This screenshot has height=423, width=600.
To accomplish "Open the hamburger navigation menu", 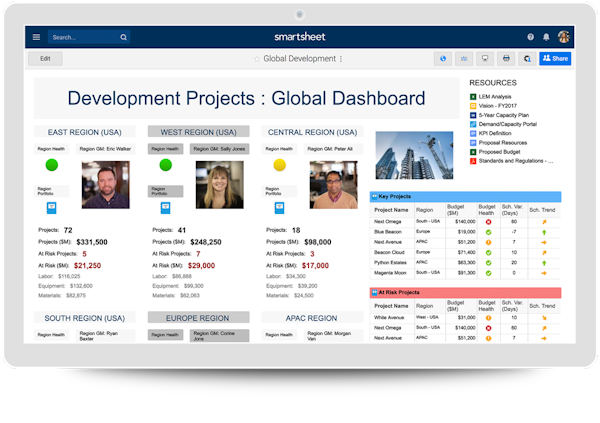I will click(x=37, y=37).
